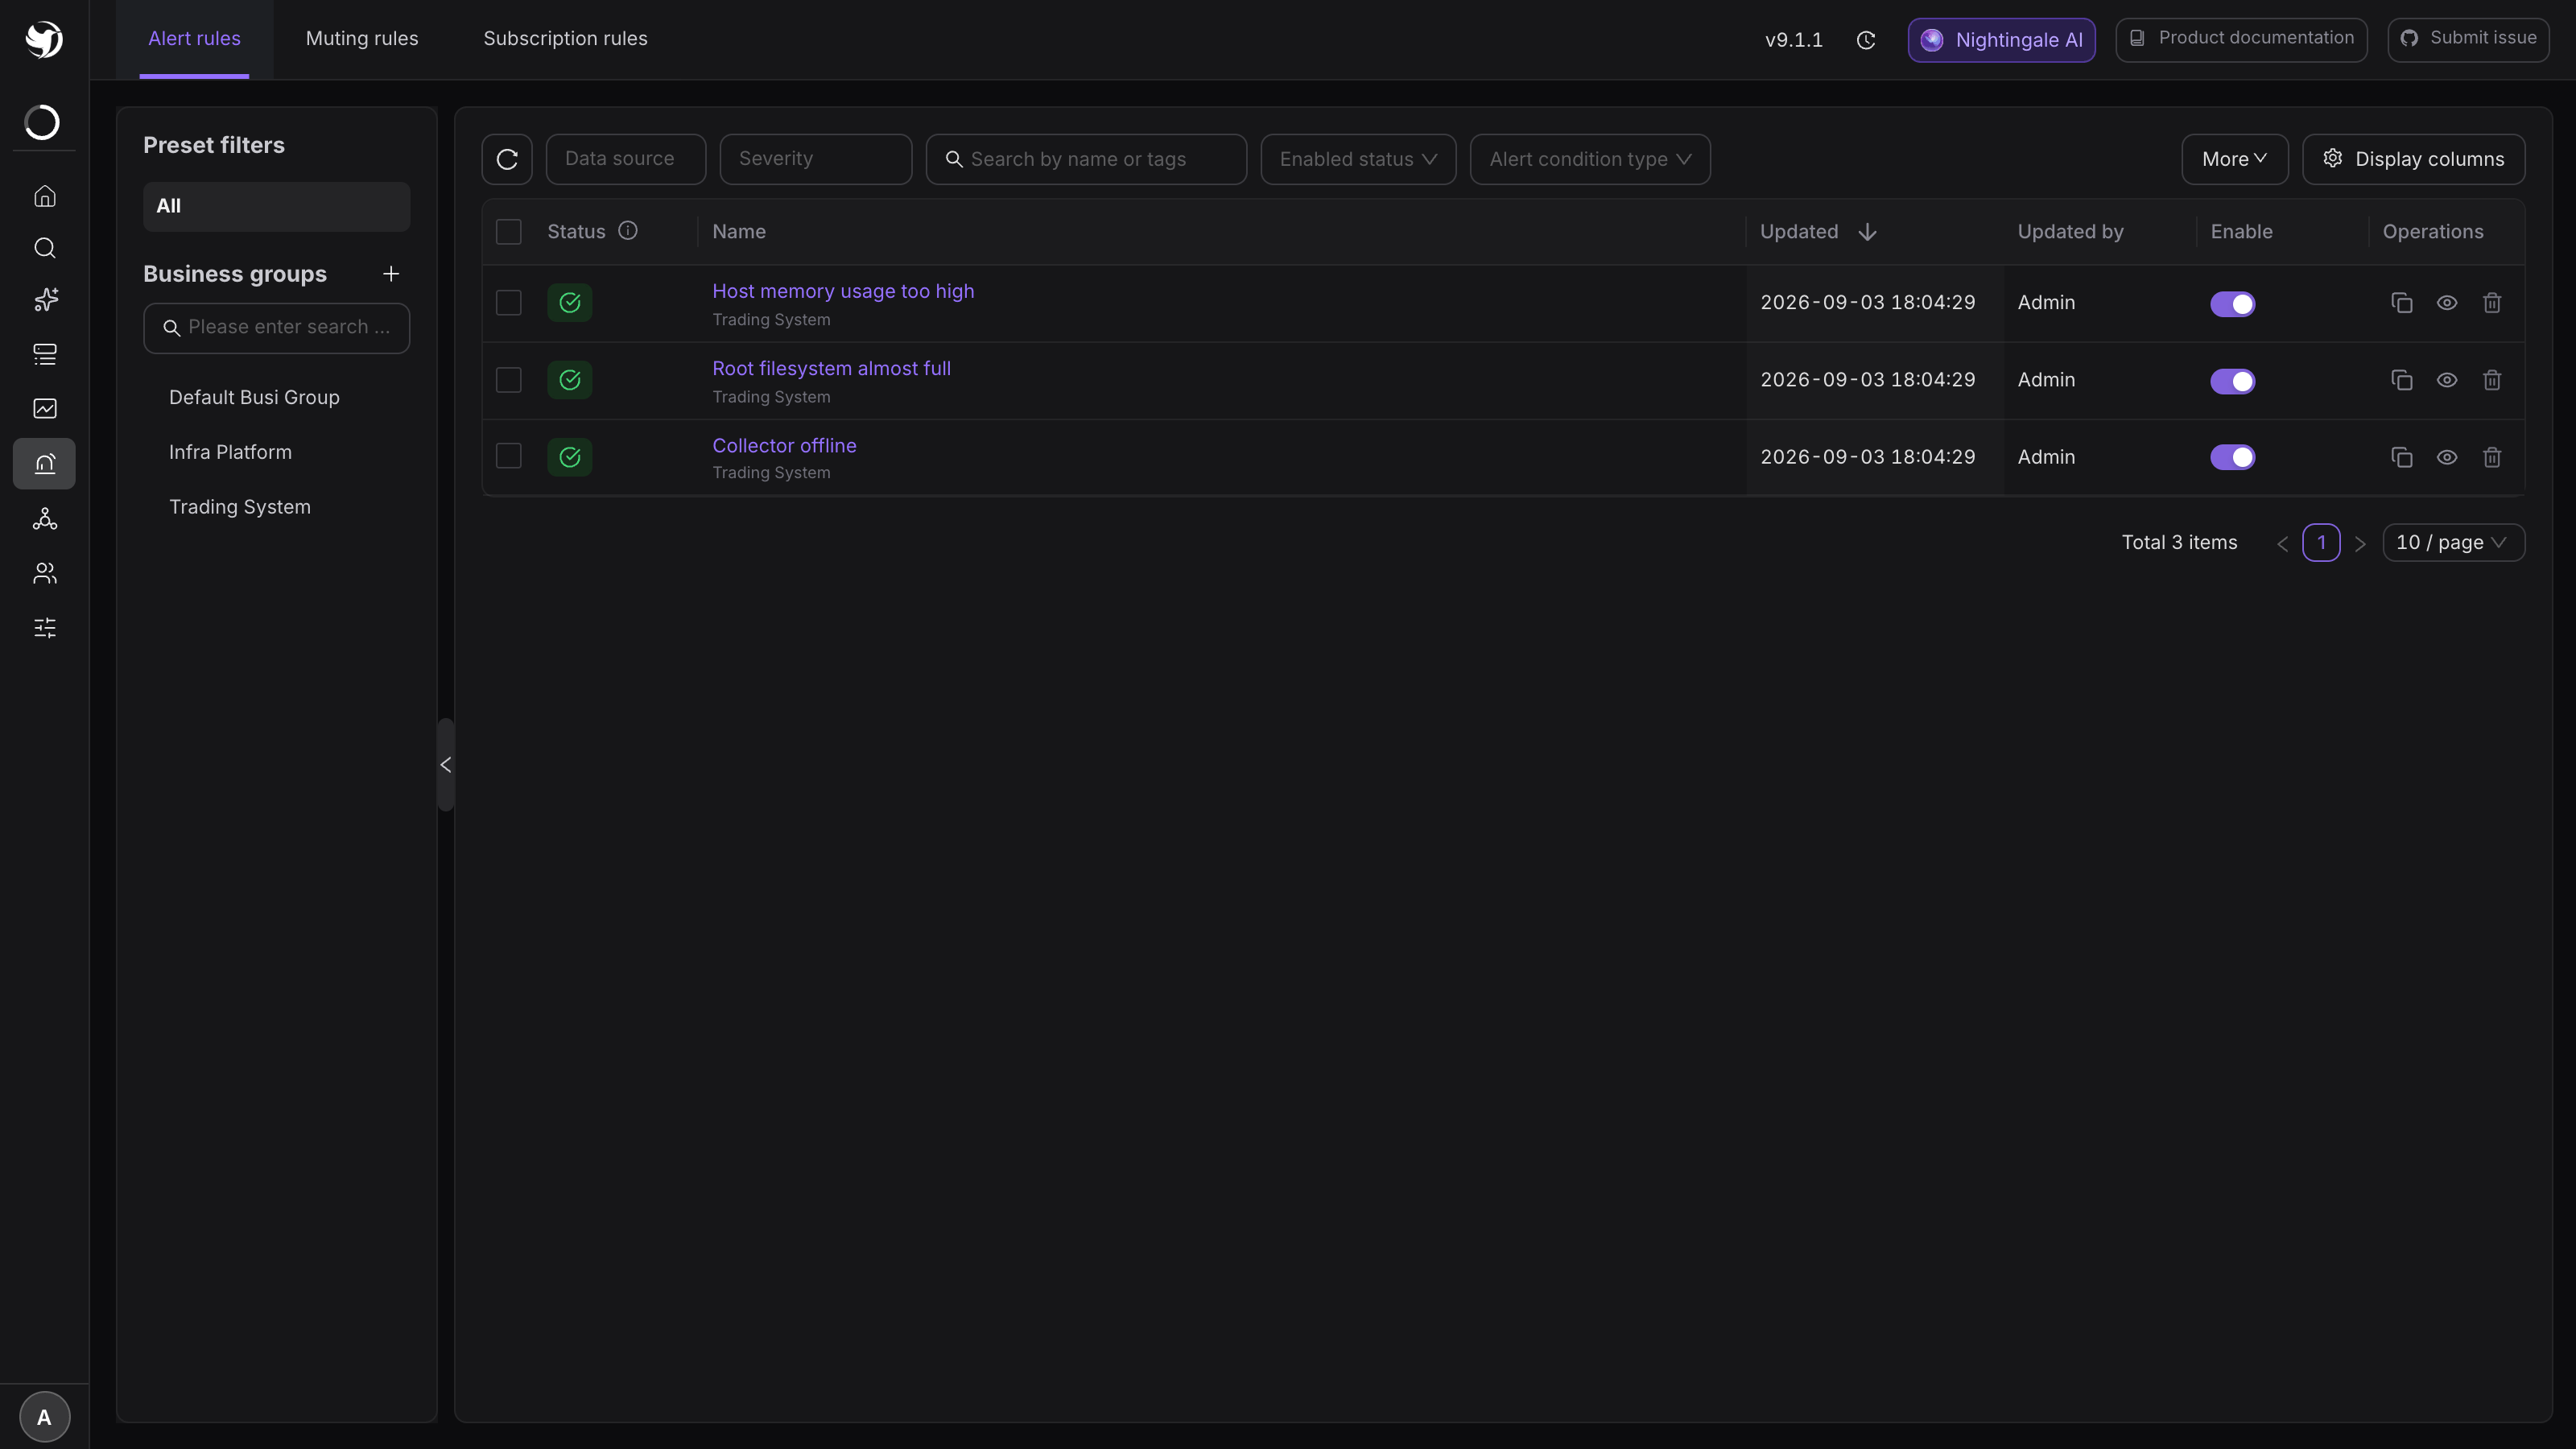The image size is (2576, 1449).
Task: Open the Alert condition type dropdown
Action: pyautogui.click(x=1590, y=159)
